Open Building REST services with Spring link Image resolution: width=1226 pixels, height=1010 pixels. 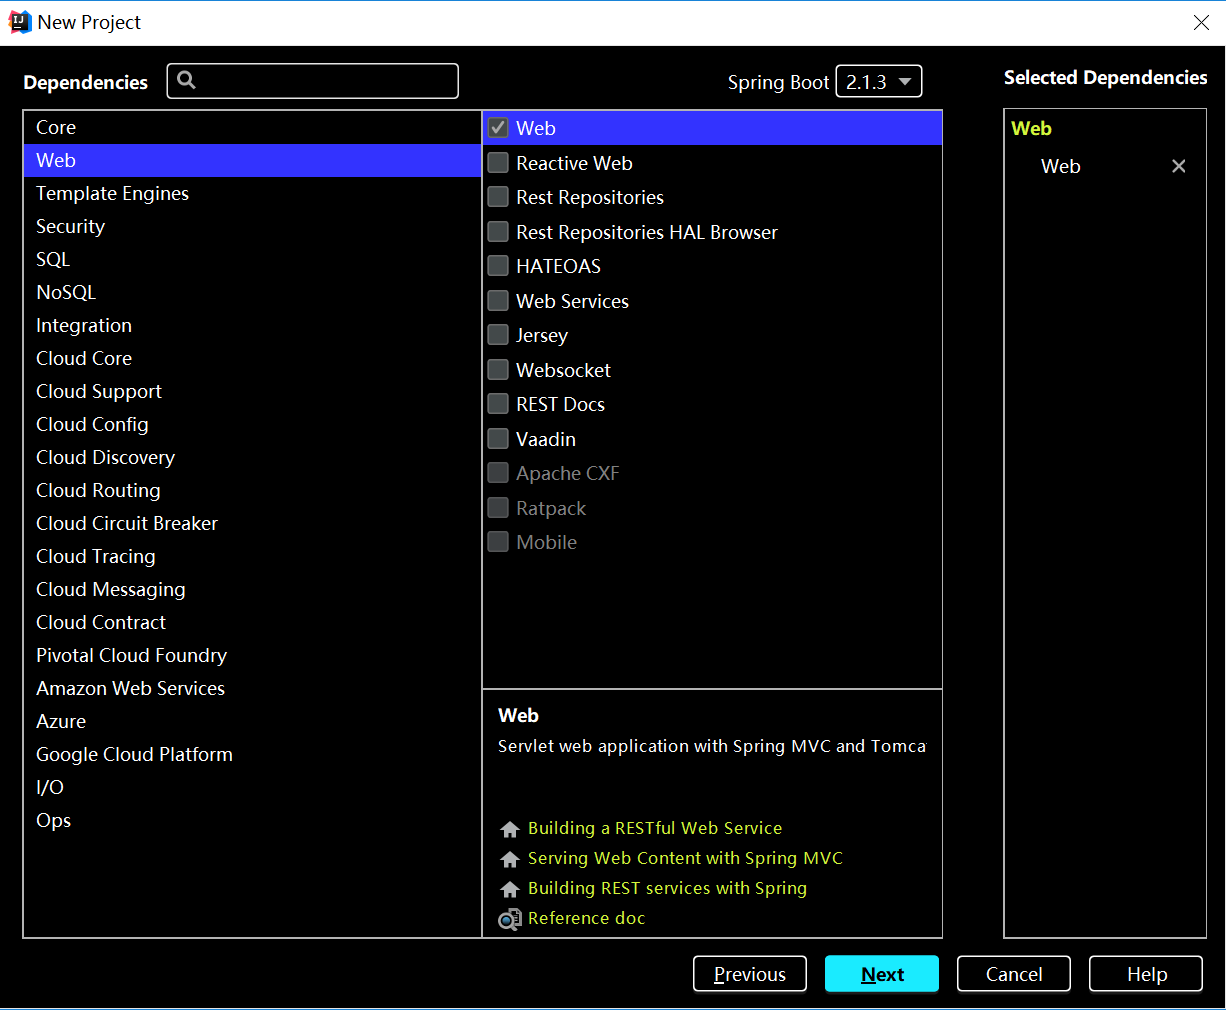coord(667,888)
